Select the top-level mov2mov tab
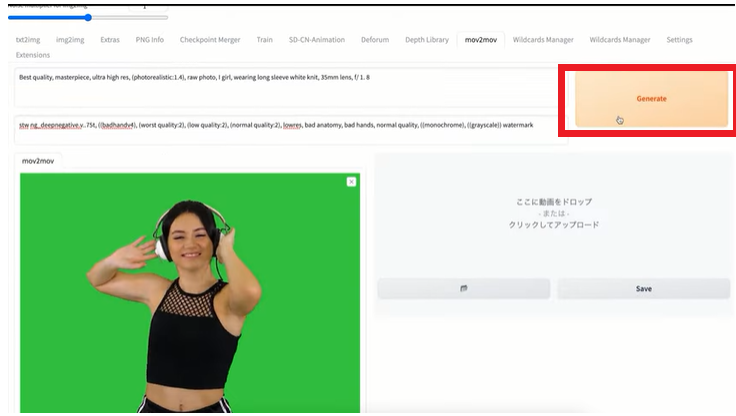The image size is (736, 416). pos(481,40)
